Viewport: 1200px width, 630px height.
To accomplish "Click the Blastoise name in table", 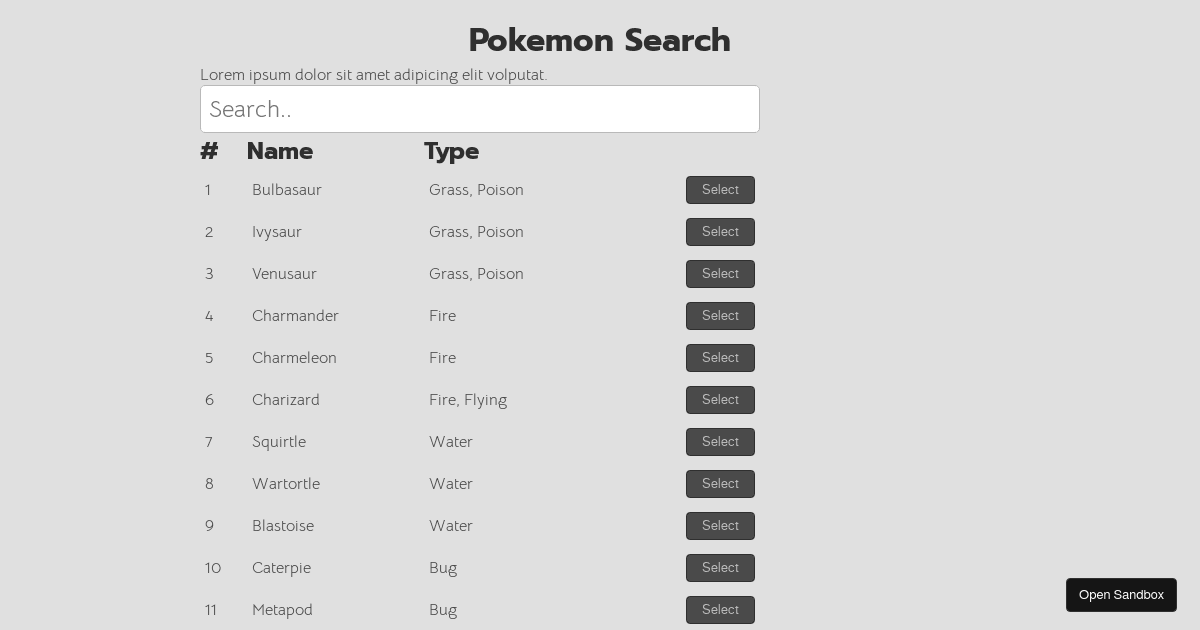I will point(283,526).
